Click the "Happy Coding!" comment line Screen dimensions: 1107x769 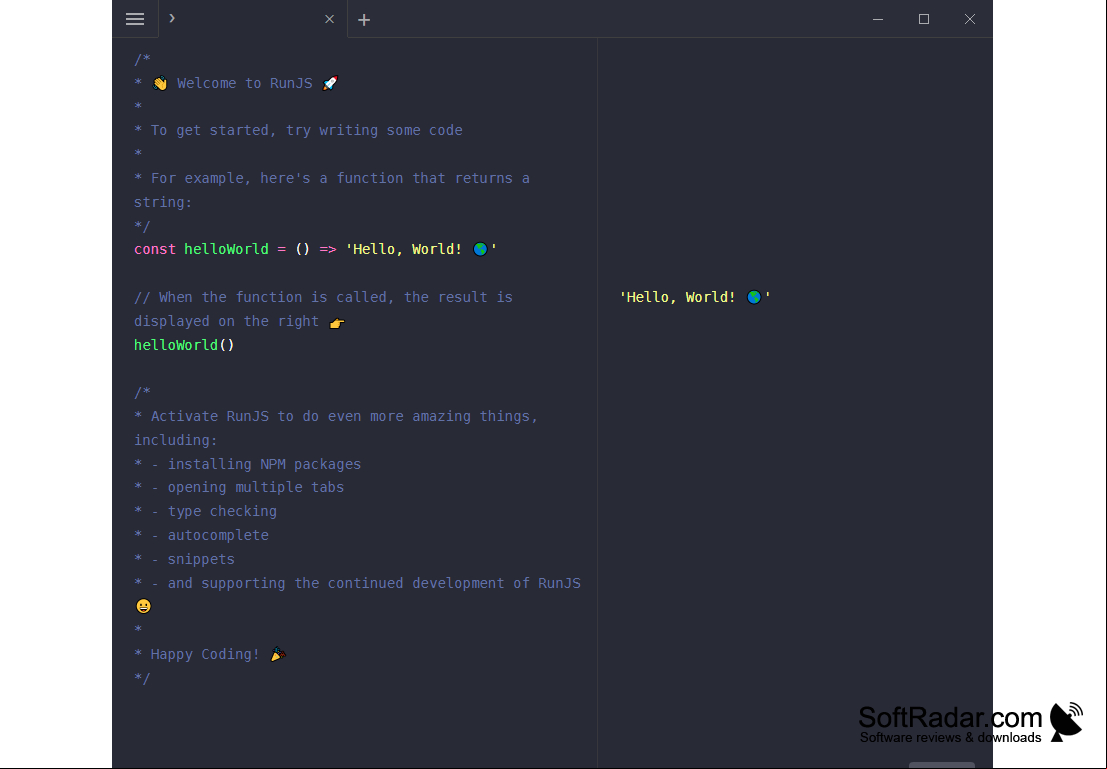[x=210, y=655]
